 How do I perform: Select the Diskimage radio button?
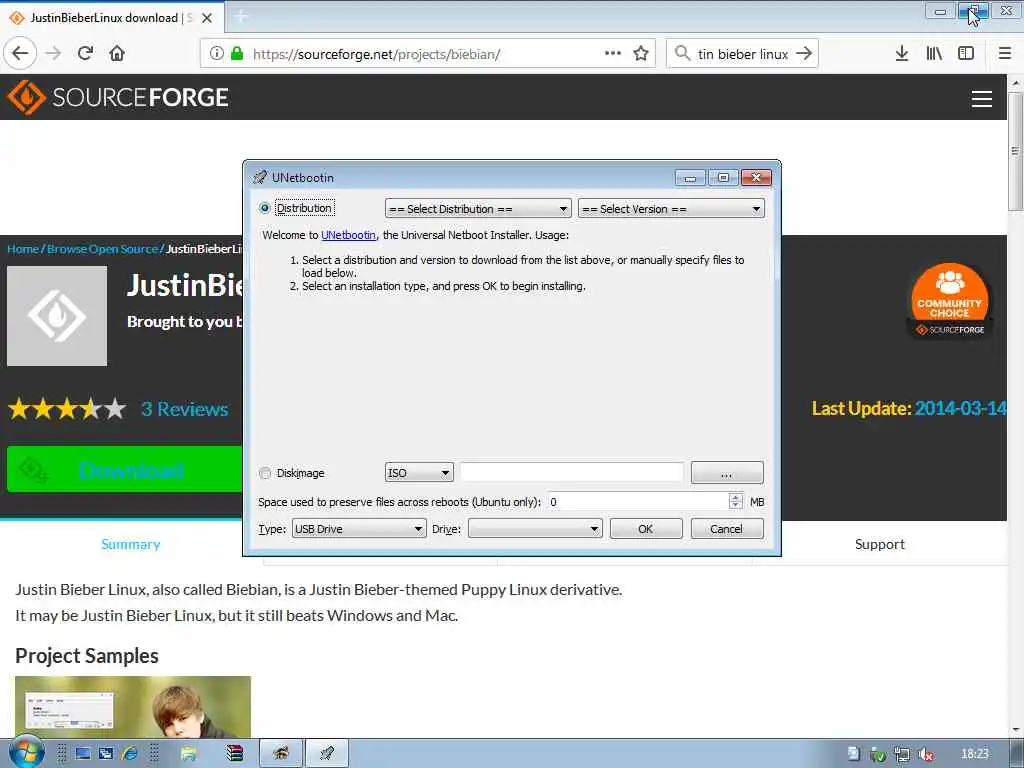pos(264,473)
